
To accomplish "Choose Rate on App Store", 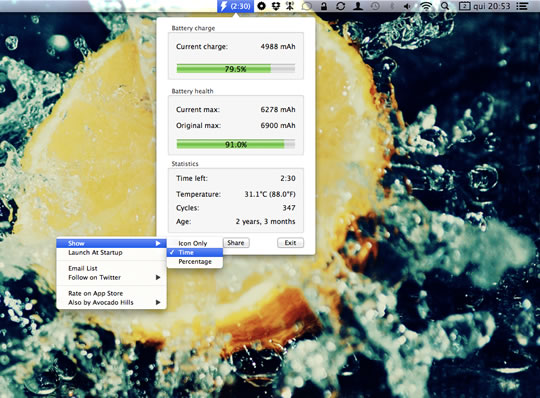I will coord(111,293).
